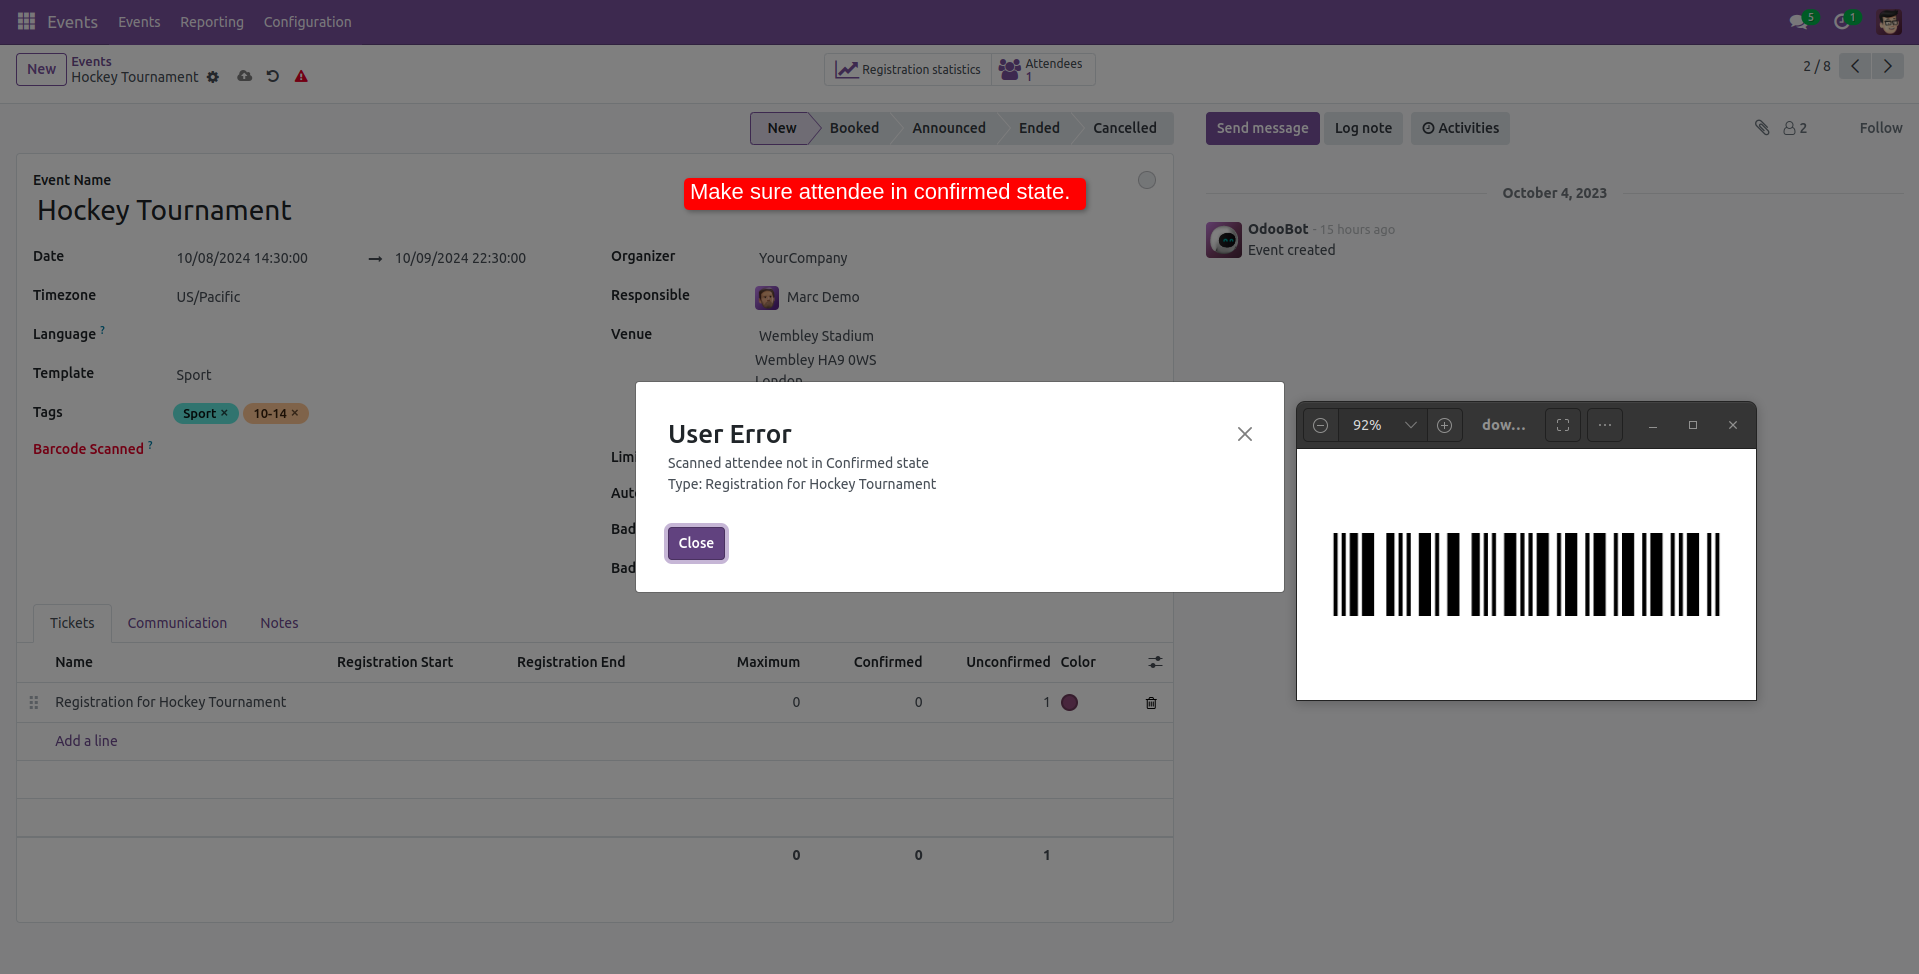This screenshot has height=974, width=1919.
Task: Save the record with the cloud icon
Action: coord(244,76)
